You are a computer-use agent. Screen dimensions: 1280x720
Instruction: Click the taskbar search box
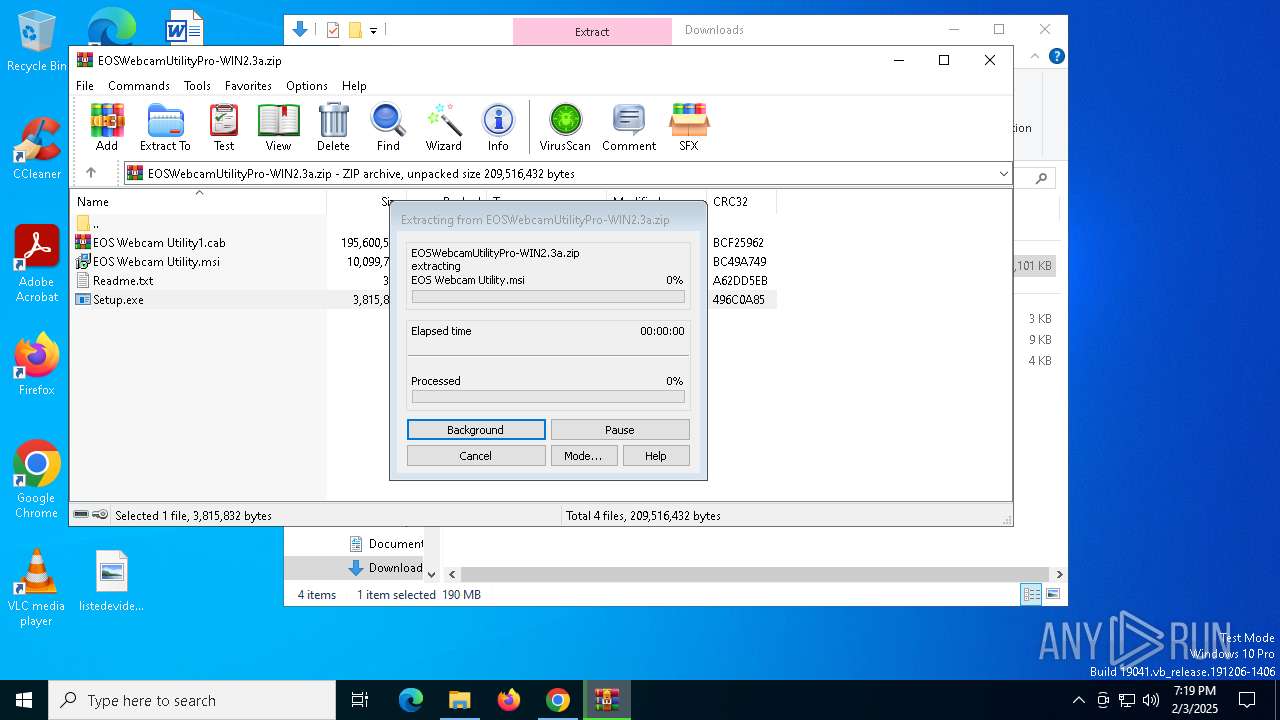[x=192, y=700]
